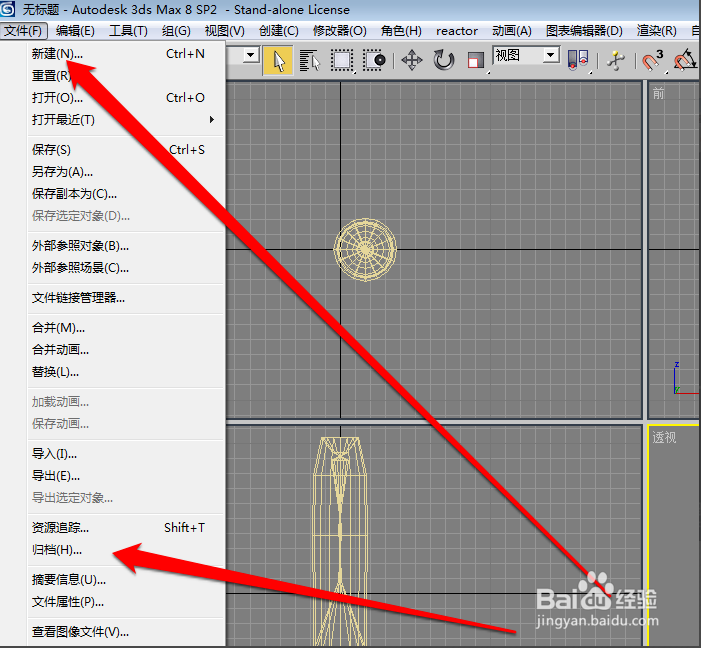The image size is (701, 648).
Task: Click the 透视 viewport label
Action: point(664,437)
